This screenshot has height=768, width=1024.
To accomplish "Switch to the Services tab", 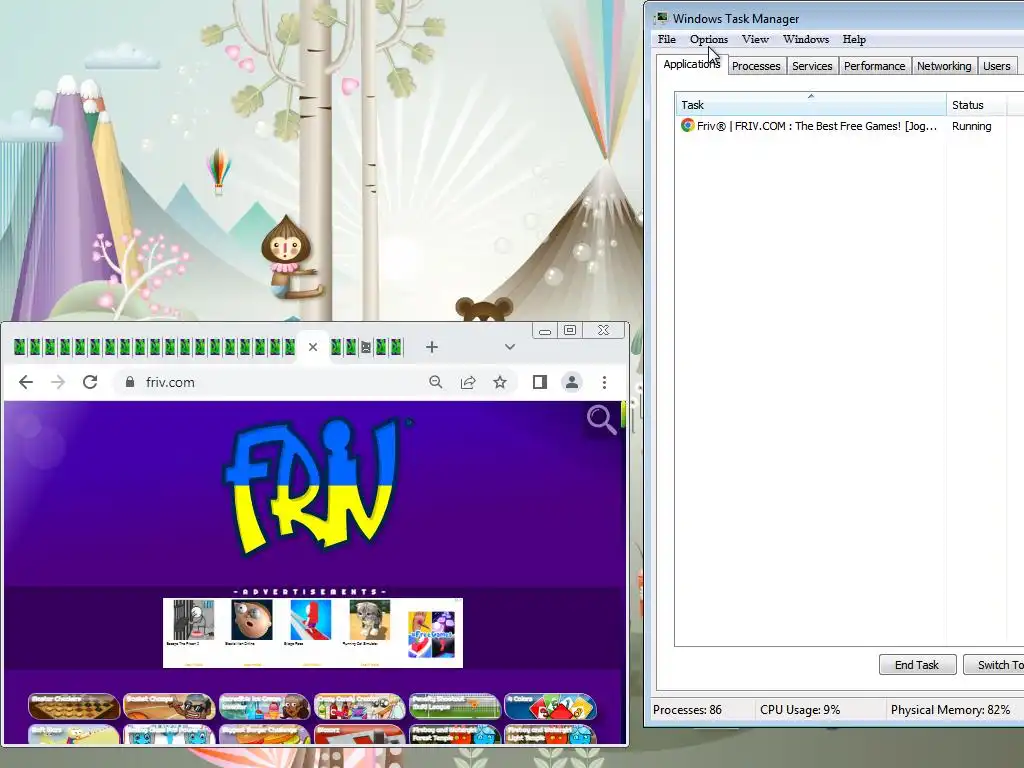I will (x=812, y=66).
